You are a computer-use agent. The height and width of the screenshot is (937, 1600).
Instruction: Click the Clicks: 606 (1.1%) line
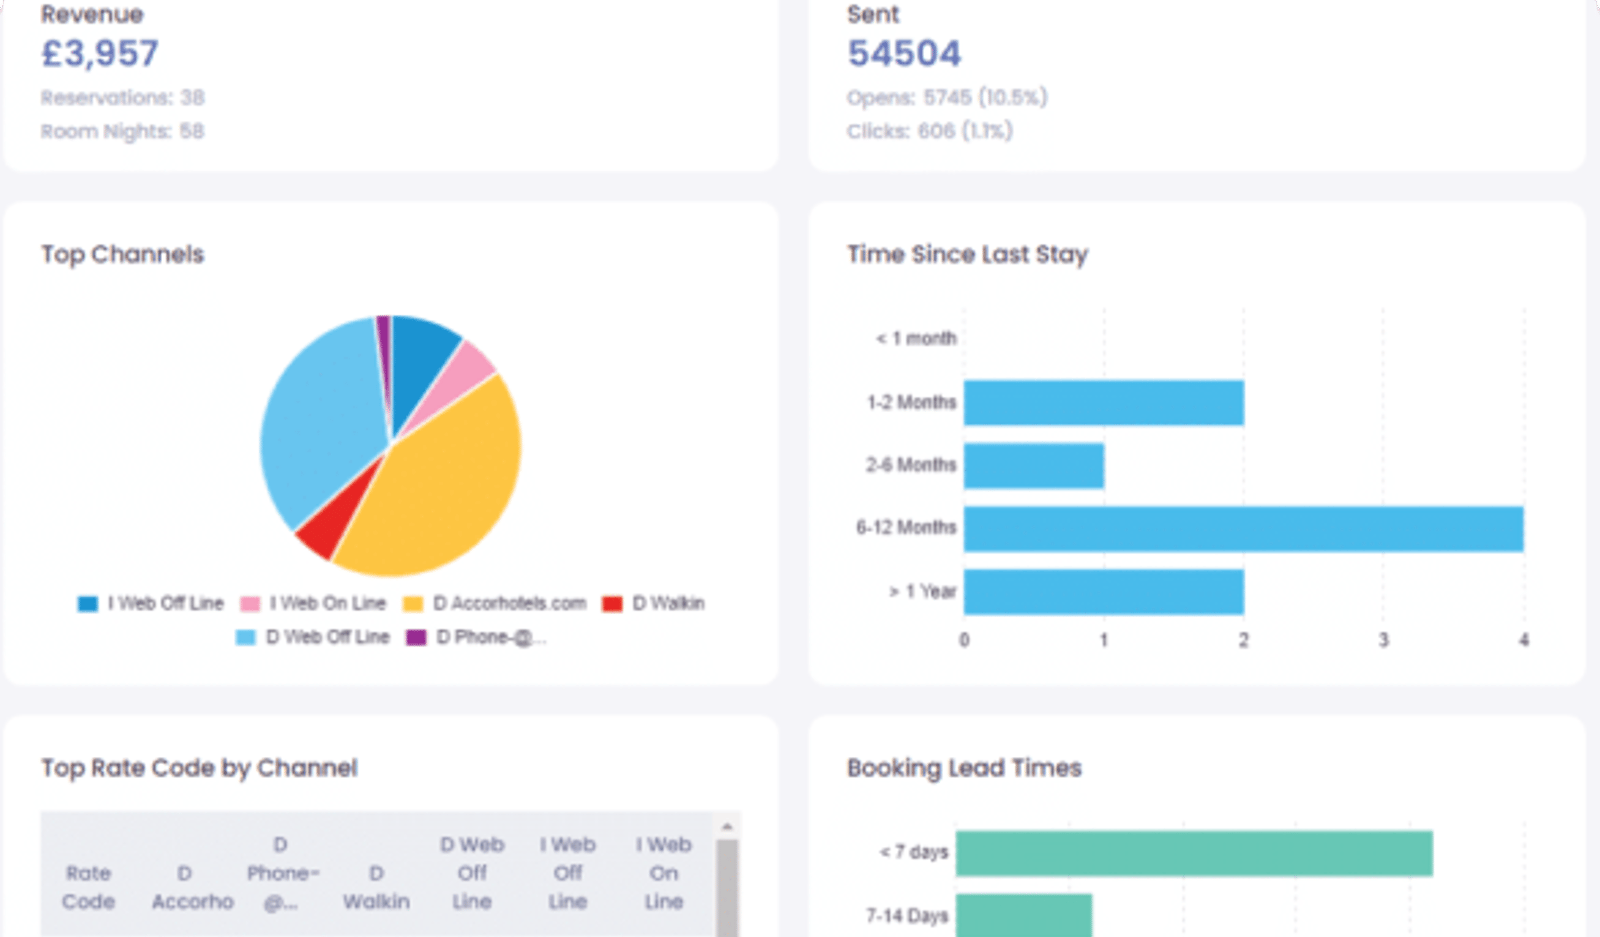point(930,132)
